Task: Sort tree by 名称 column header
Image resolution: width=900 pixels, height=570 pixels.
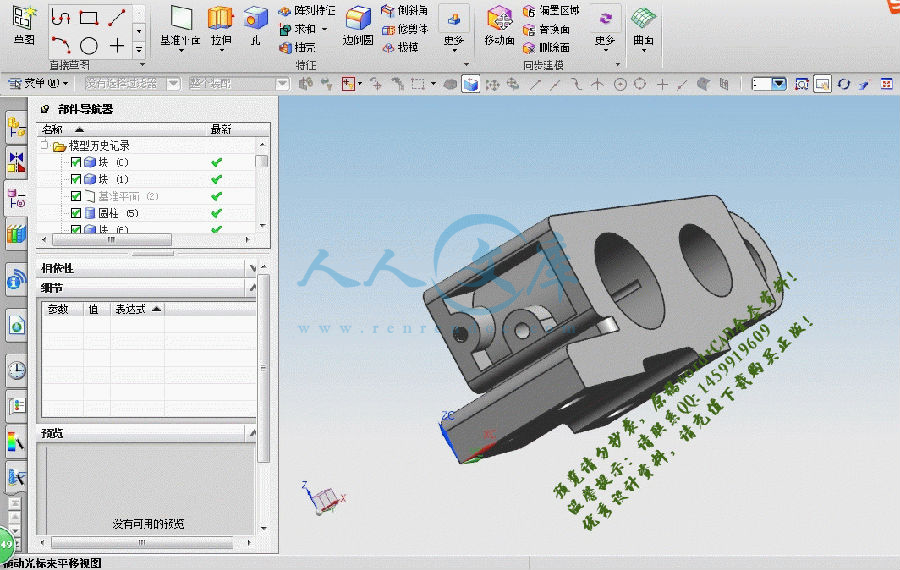Action: (x=123, y=129)
